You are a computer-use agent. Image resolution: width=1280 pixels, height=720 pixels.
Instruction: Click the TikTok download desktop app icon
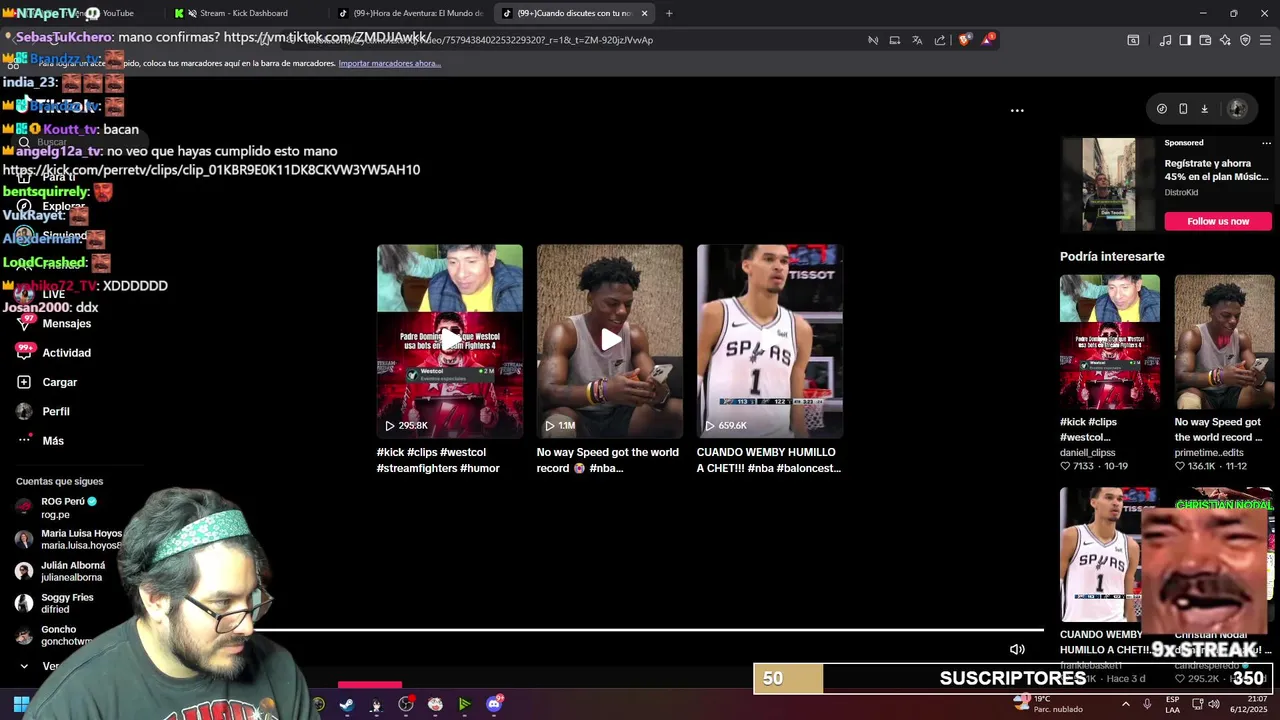(1204, 109)
